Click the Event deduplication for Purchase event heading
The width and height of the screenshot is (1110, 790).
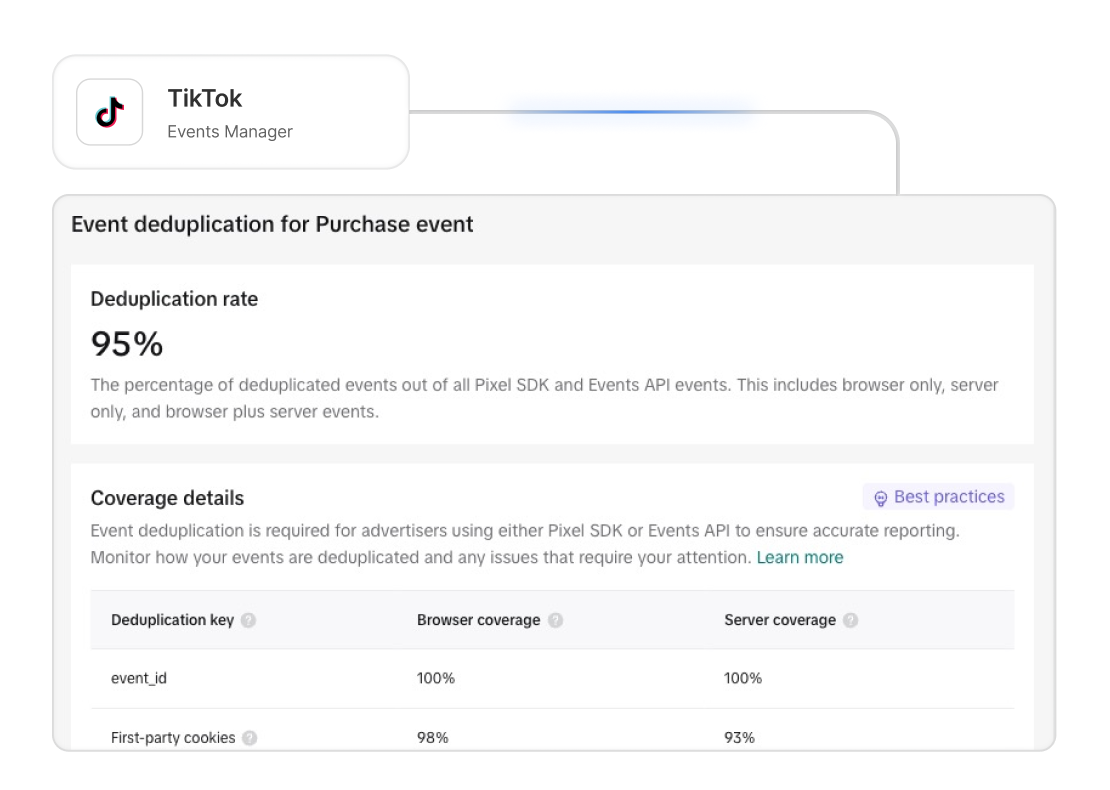coord(272,224)
